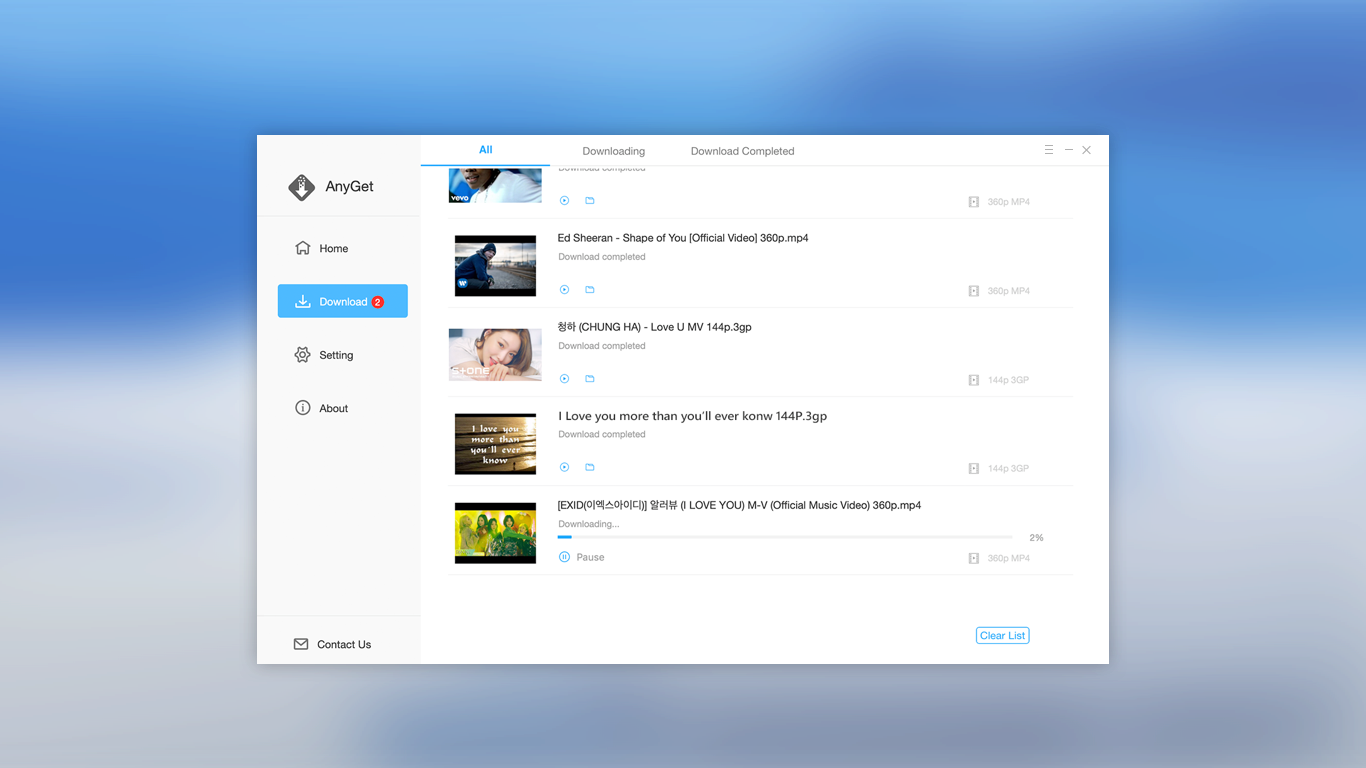Viewport: 1366px width, 768px height.
Task: Click Download completed under Ed Sheeran
Action: (x=602, y=257)
